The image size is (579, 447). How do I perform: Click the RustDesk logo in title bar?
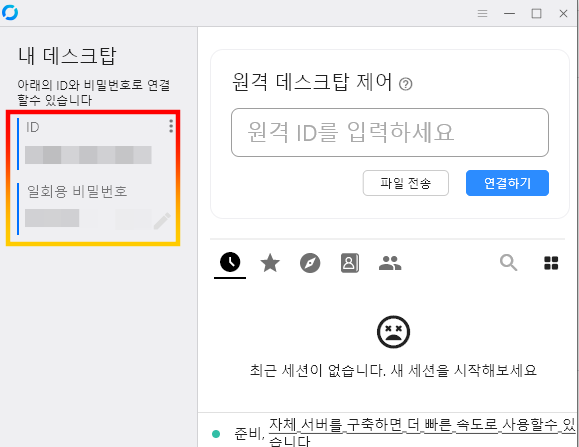coord(10,13)
